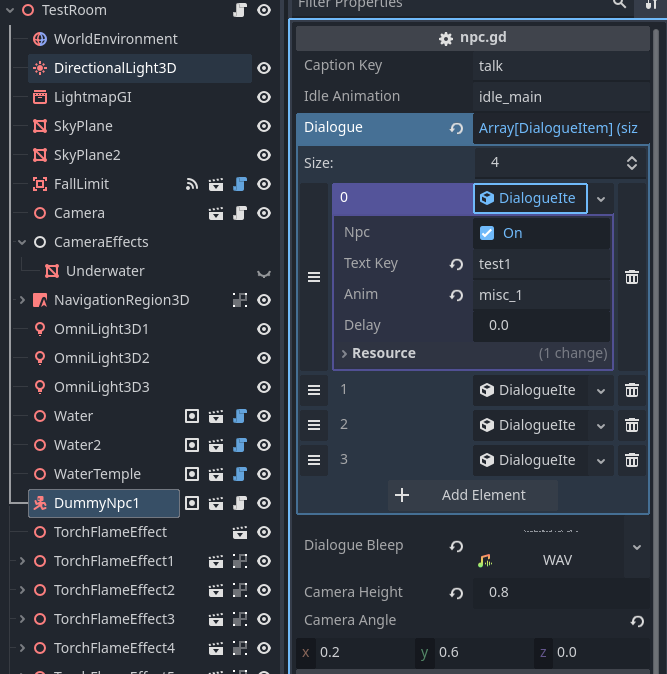Click DummyNpc1 group icon
Screen dimensions: 667x674
[x=192, y=503]
